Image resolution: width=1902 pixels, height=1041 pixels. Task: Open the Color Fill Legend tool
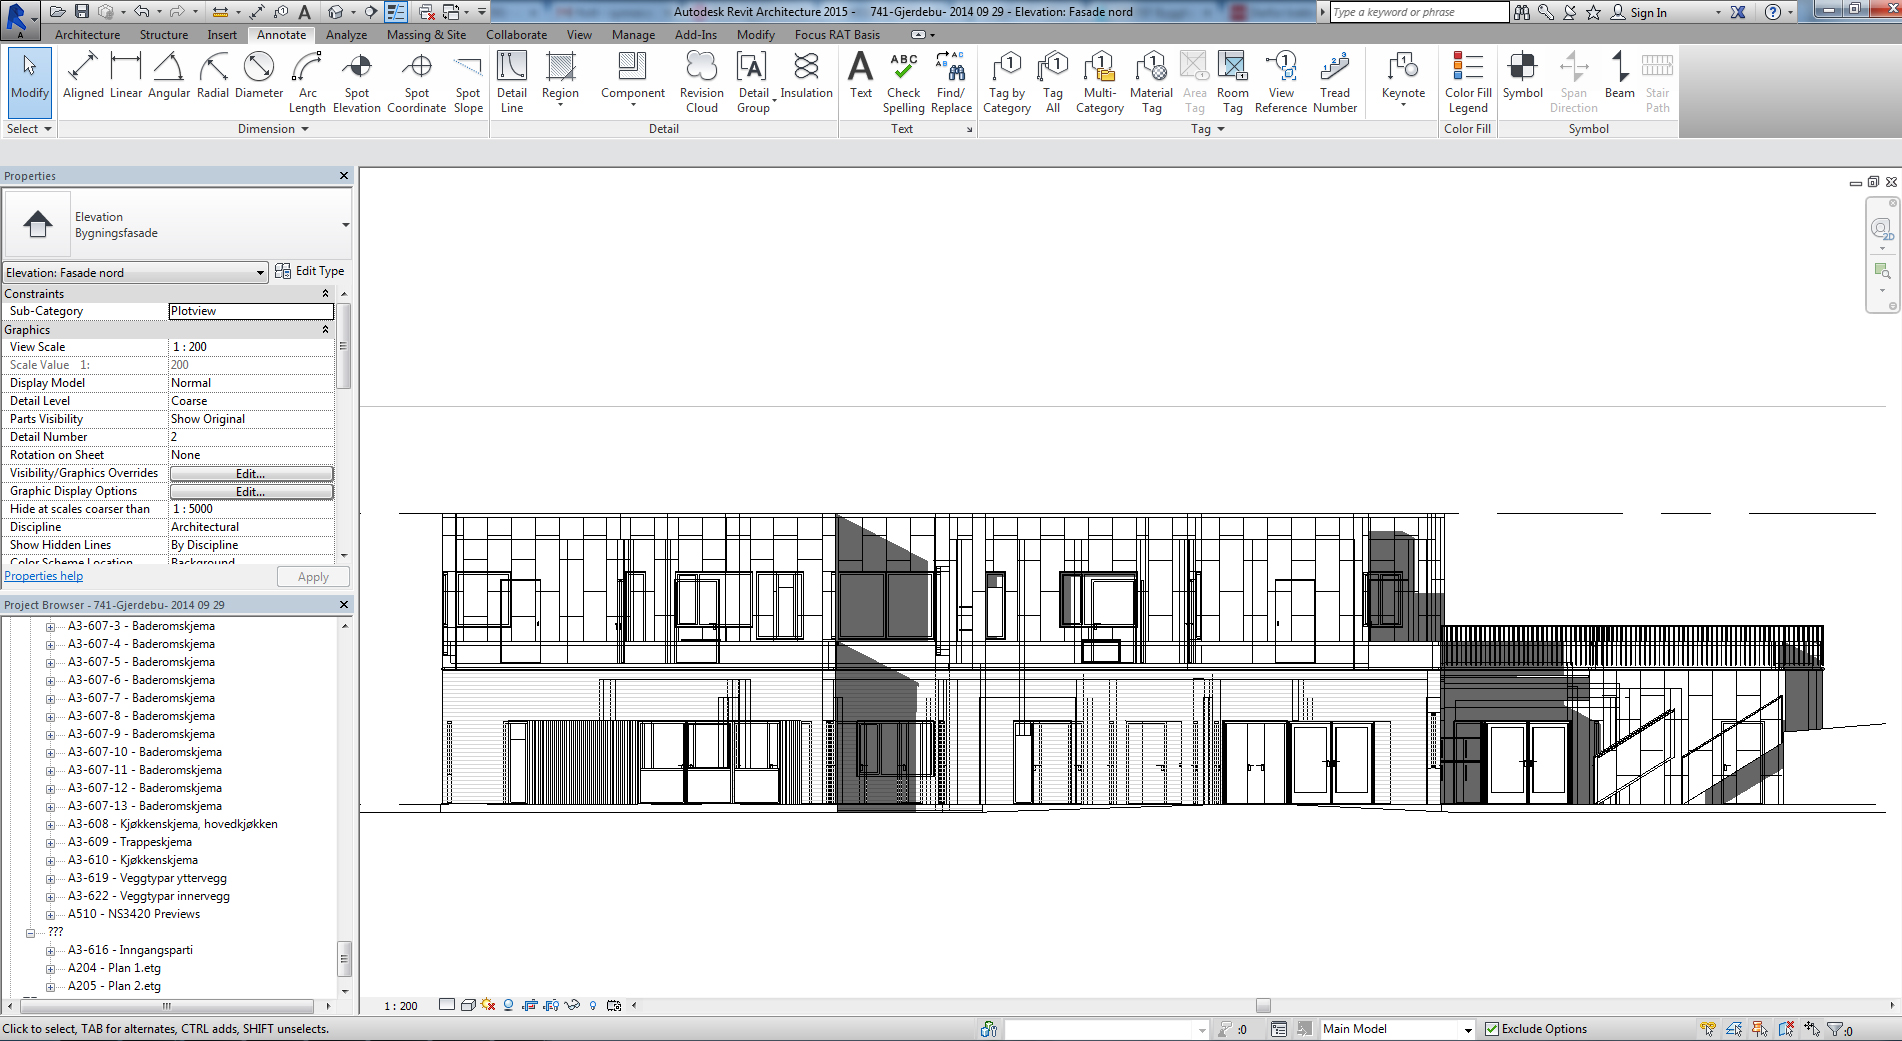point(1467,80)
